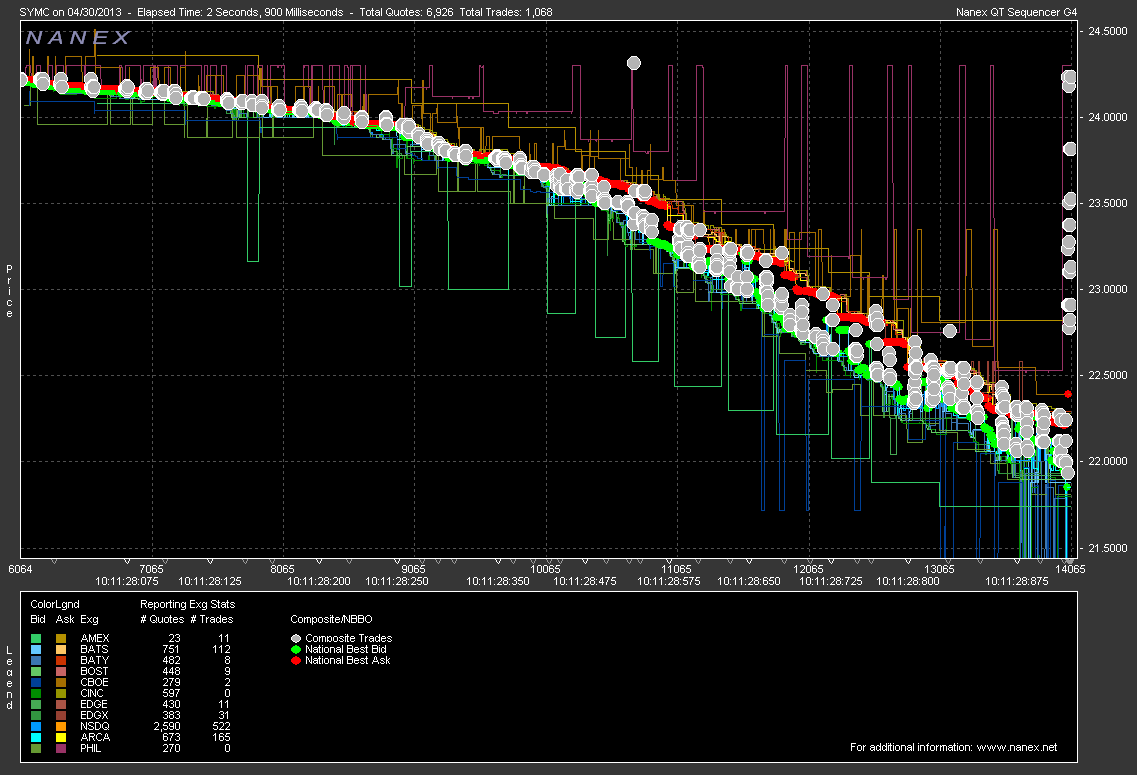Click the gray Composite Trades legend marker

[x=296, y=638]
